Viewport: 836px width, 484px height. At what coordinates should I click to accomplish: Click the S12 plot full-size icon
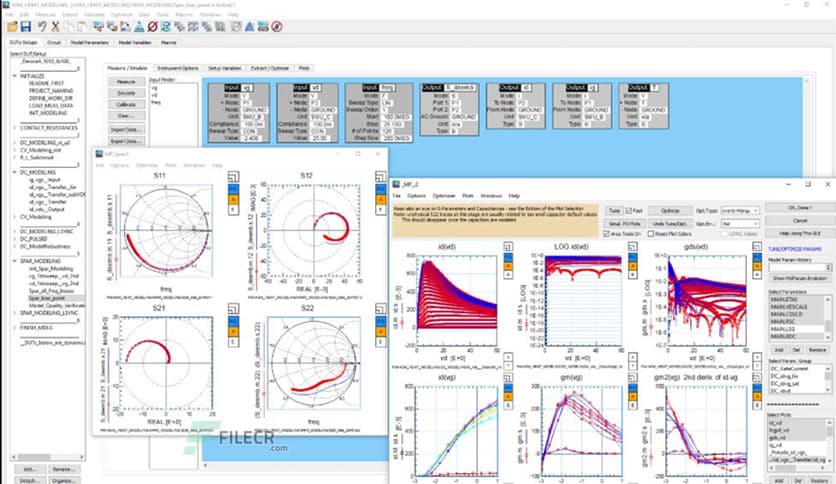tap(380, 176)
